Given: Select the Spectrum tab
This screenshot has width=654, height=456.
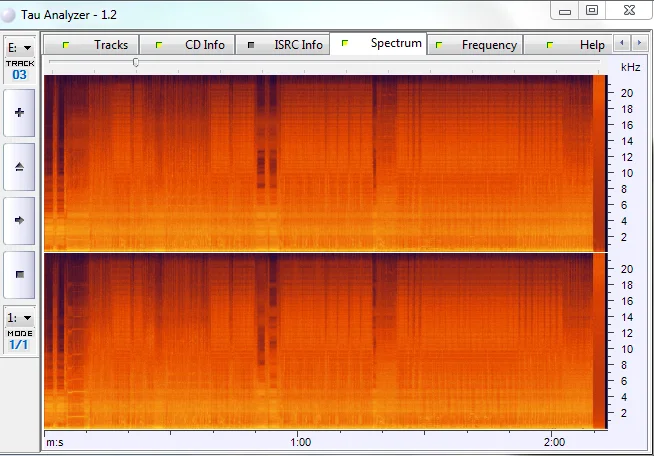Looking at the screenshot, I should [x=378, y=43].
